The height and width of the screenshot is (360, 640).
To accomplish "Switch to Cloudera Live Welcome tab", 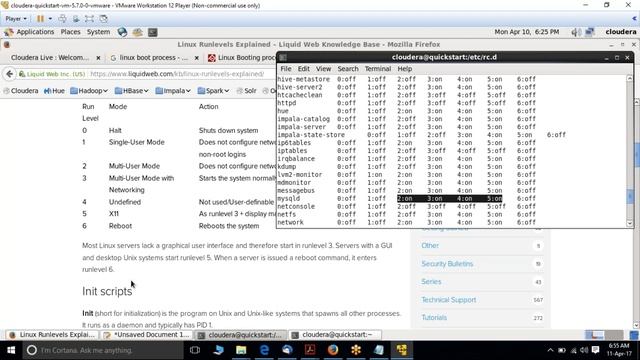I will click(x=50, y=58).
